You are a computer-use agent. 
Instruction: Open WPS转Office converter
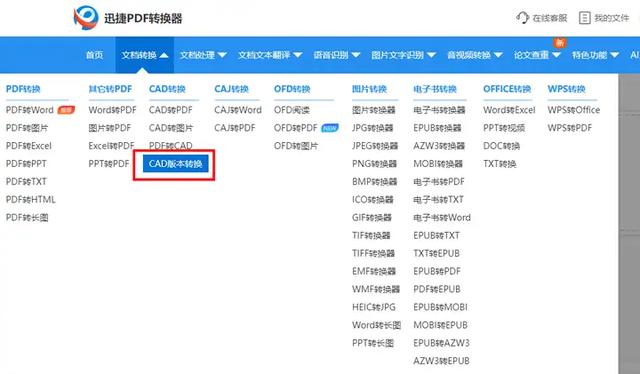click(574, 110)
